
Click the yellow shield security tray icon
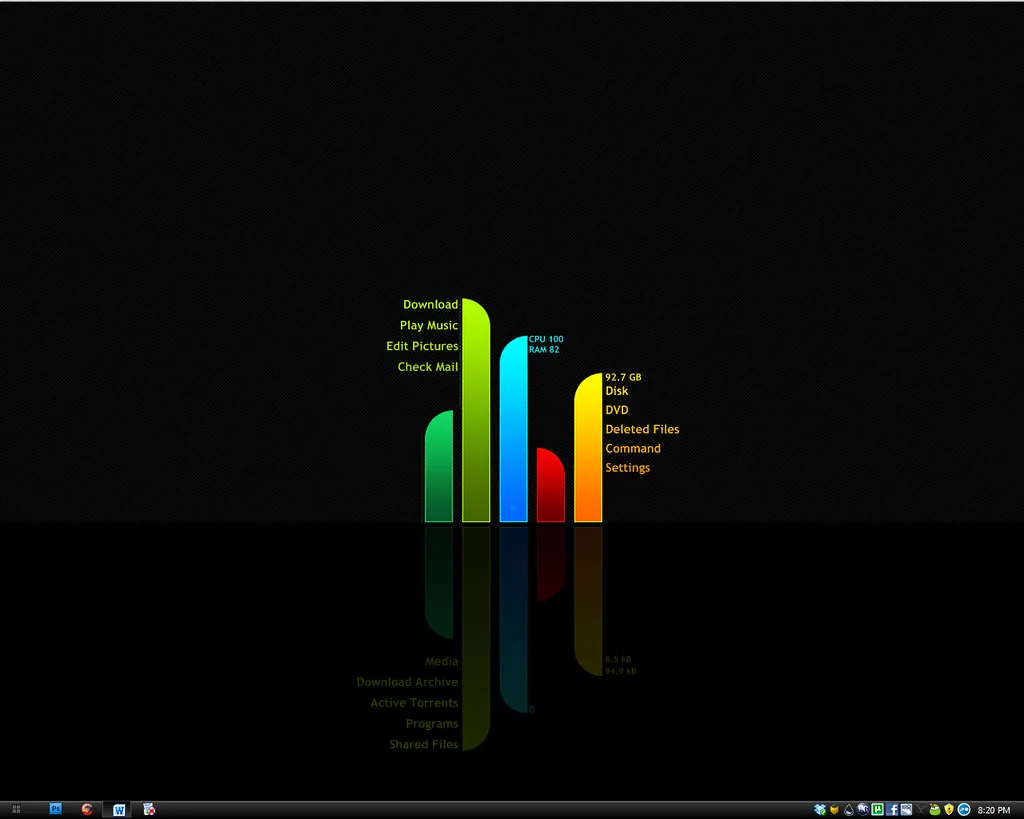(x=949, y=809)
